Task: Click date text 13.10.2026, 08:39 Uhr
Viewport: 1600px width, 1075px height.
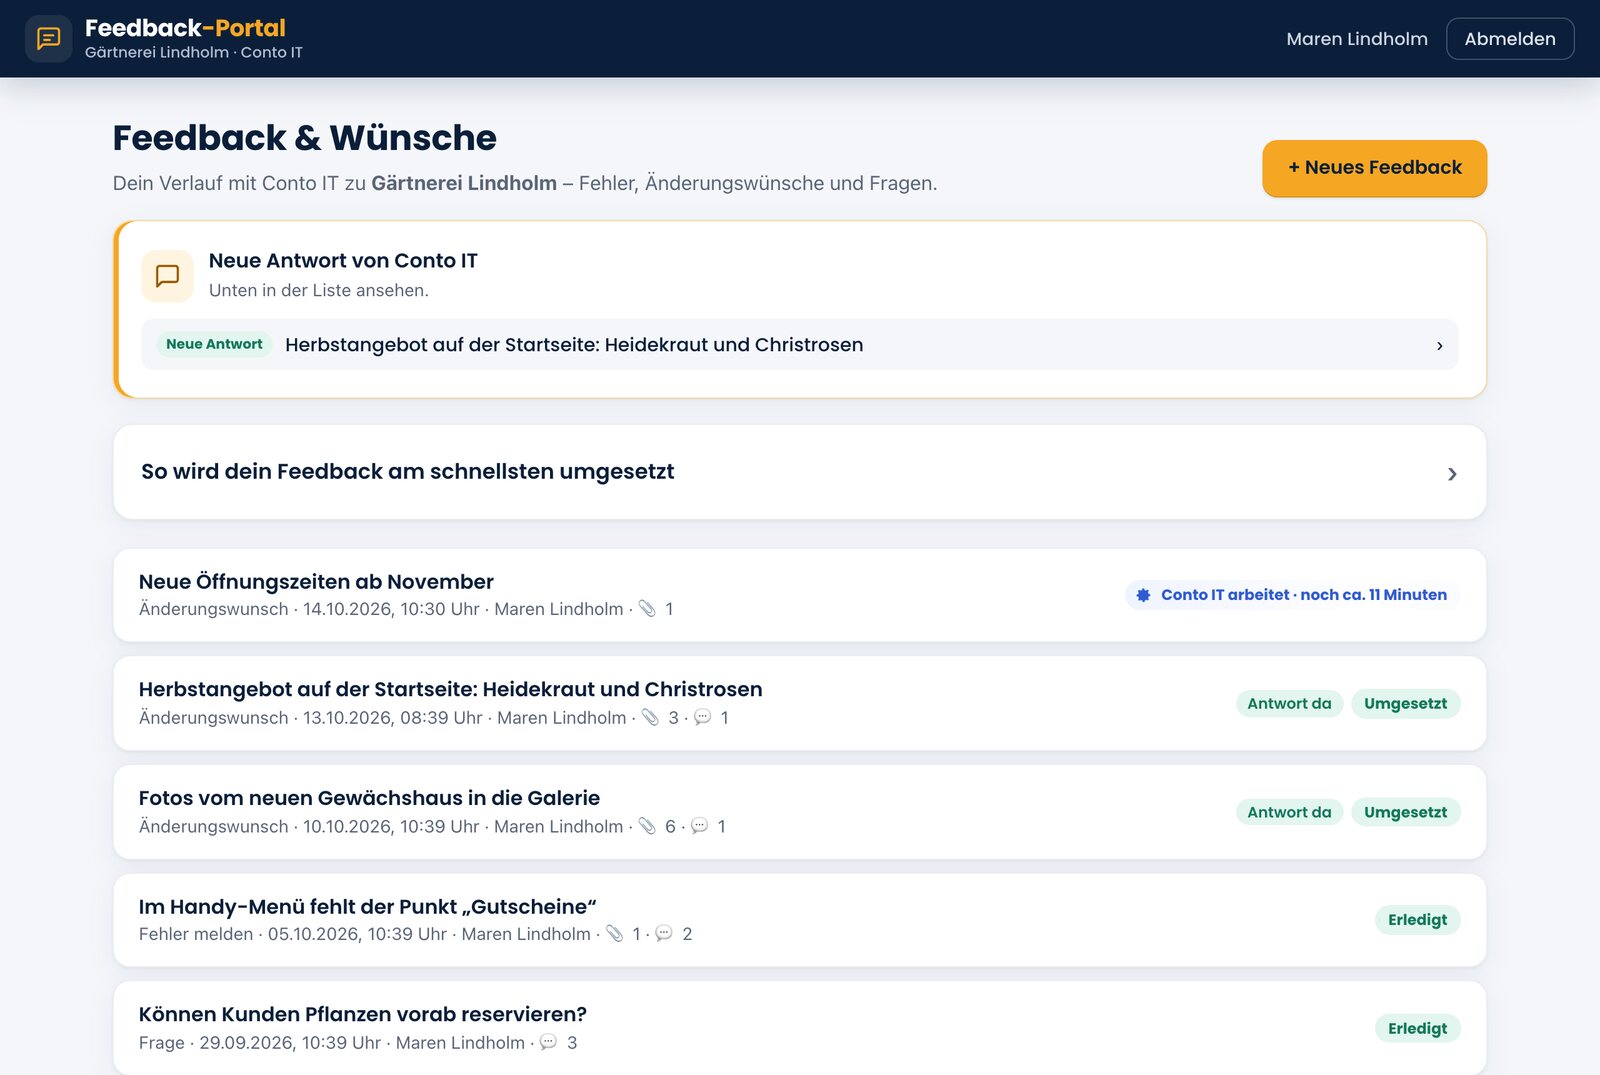Action: click(x=393, y=718)
